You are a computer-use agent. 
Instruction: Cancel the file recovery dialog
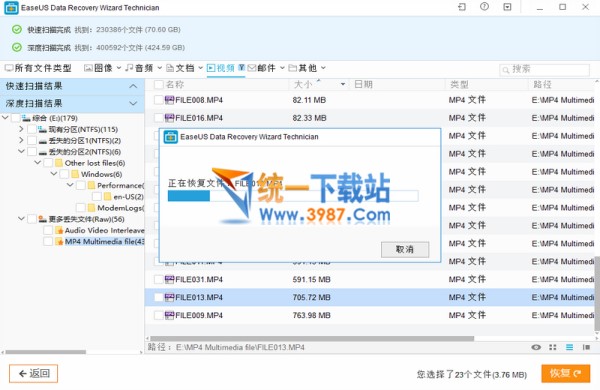click(405, 250)
